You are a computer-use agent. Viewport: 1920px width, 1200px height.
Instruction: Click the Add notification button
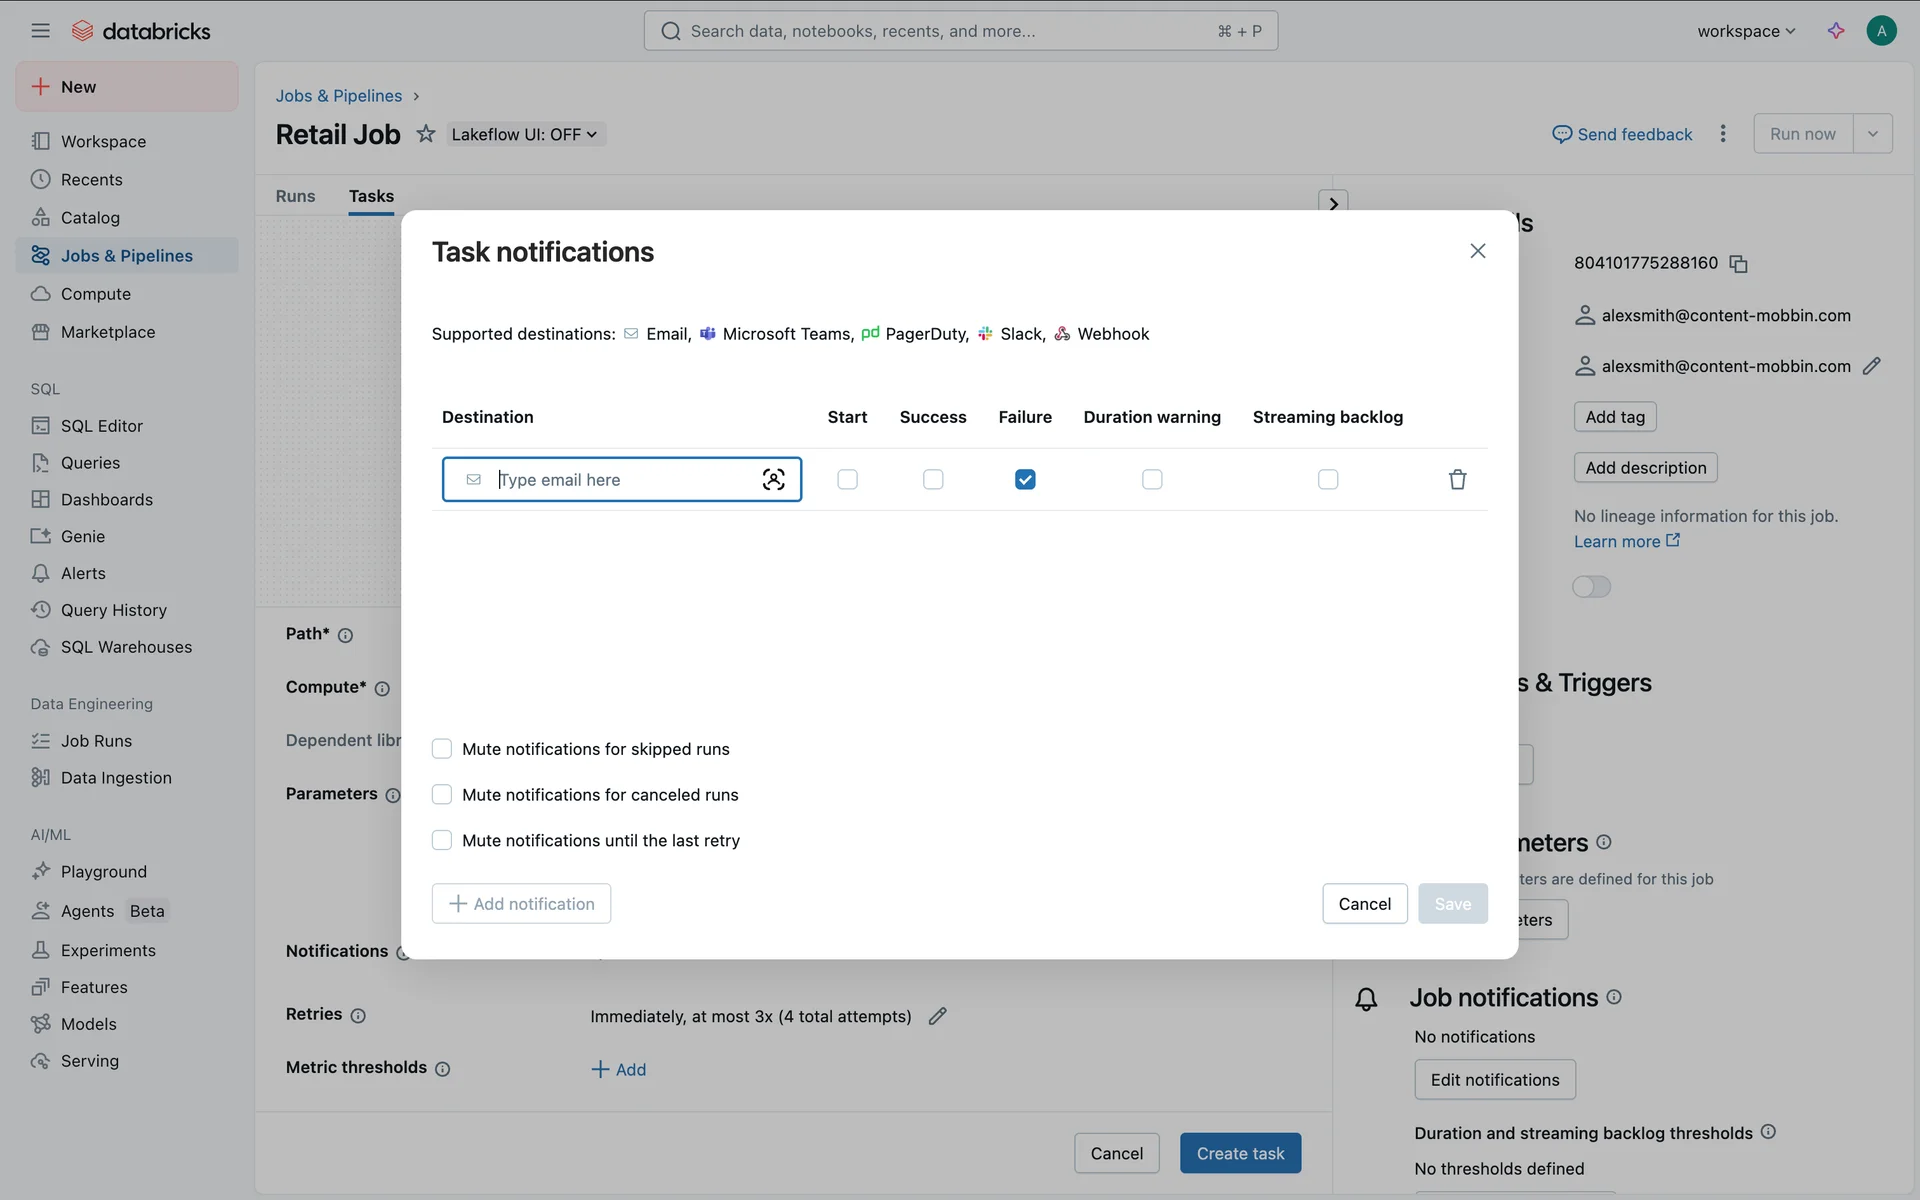(x=521, y=904)
